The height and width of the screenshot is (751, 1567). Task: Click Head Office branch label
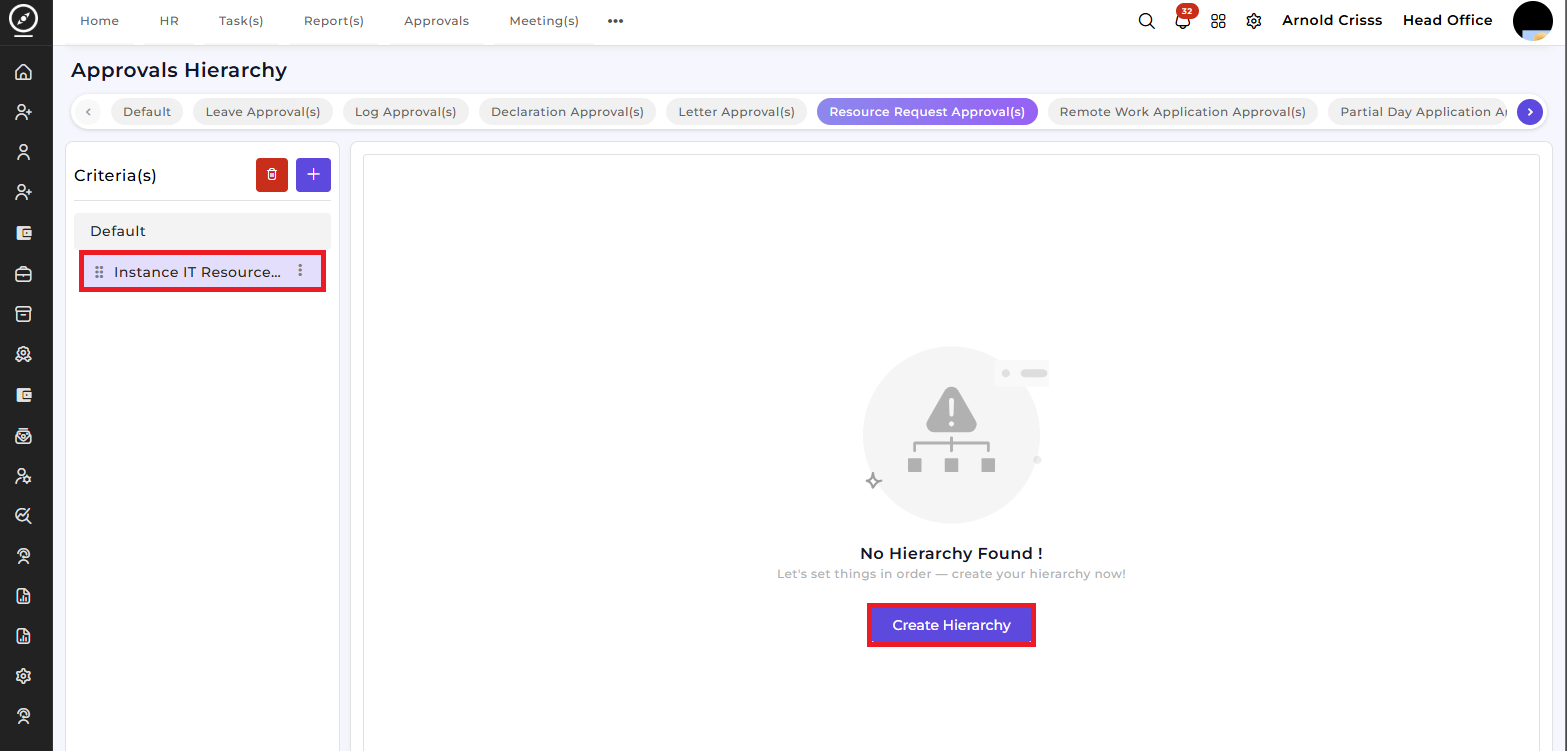pos(1447,20)
